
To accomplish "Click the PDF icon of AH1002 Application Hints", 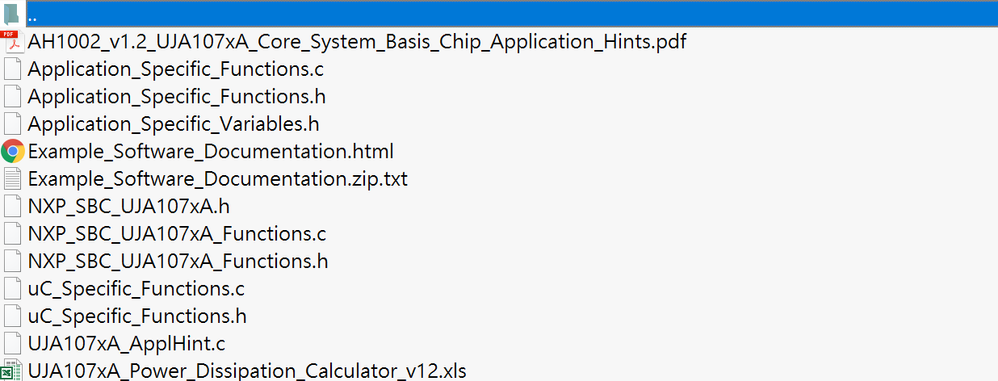I will (x=12, y=41).
